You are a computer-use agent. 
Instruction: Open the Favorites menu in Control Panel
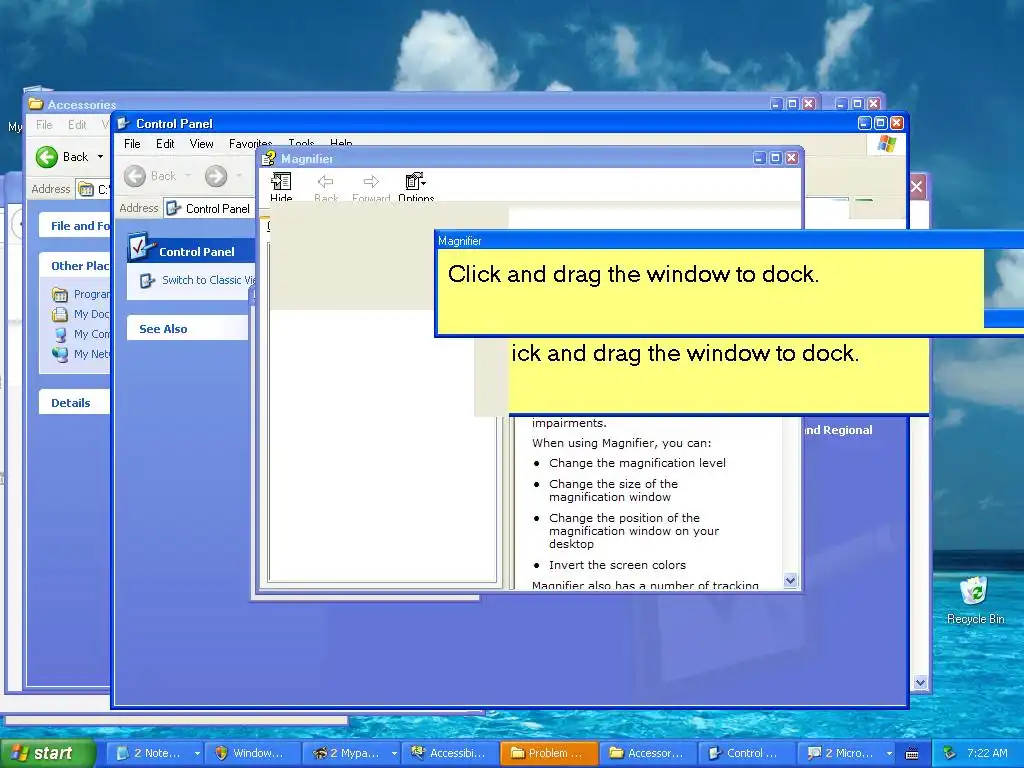[250, 144]
